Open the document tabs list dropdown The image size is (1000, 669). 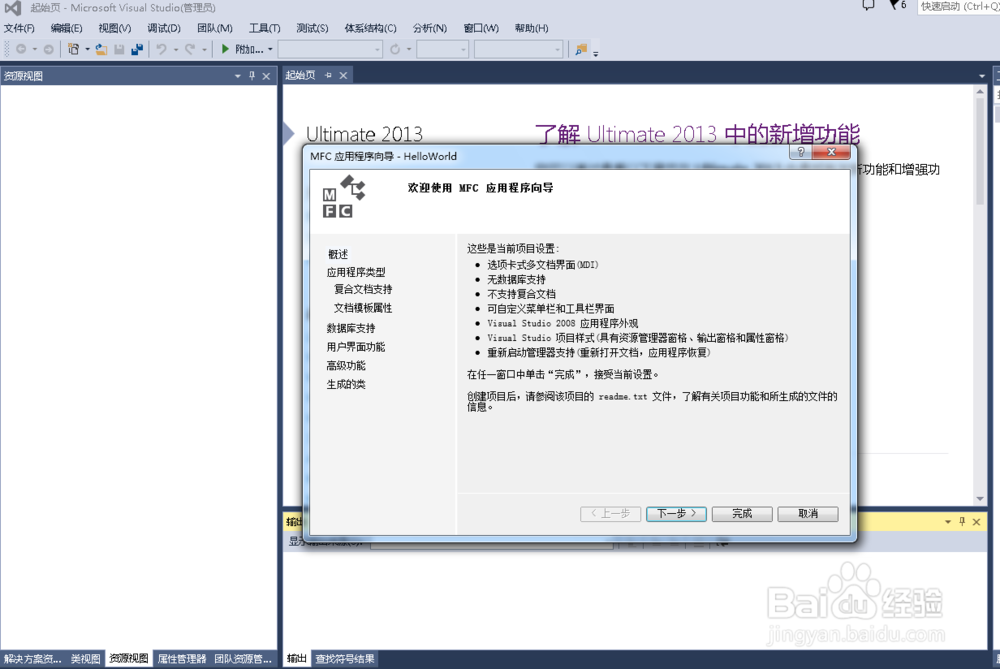pyautogui.click(x=982, y=76)
